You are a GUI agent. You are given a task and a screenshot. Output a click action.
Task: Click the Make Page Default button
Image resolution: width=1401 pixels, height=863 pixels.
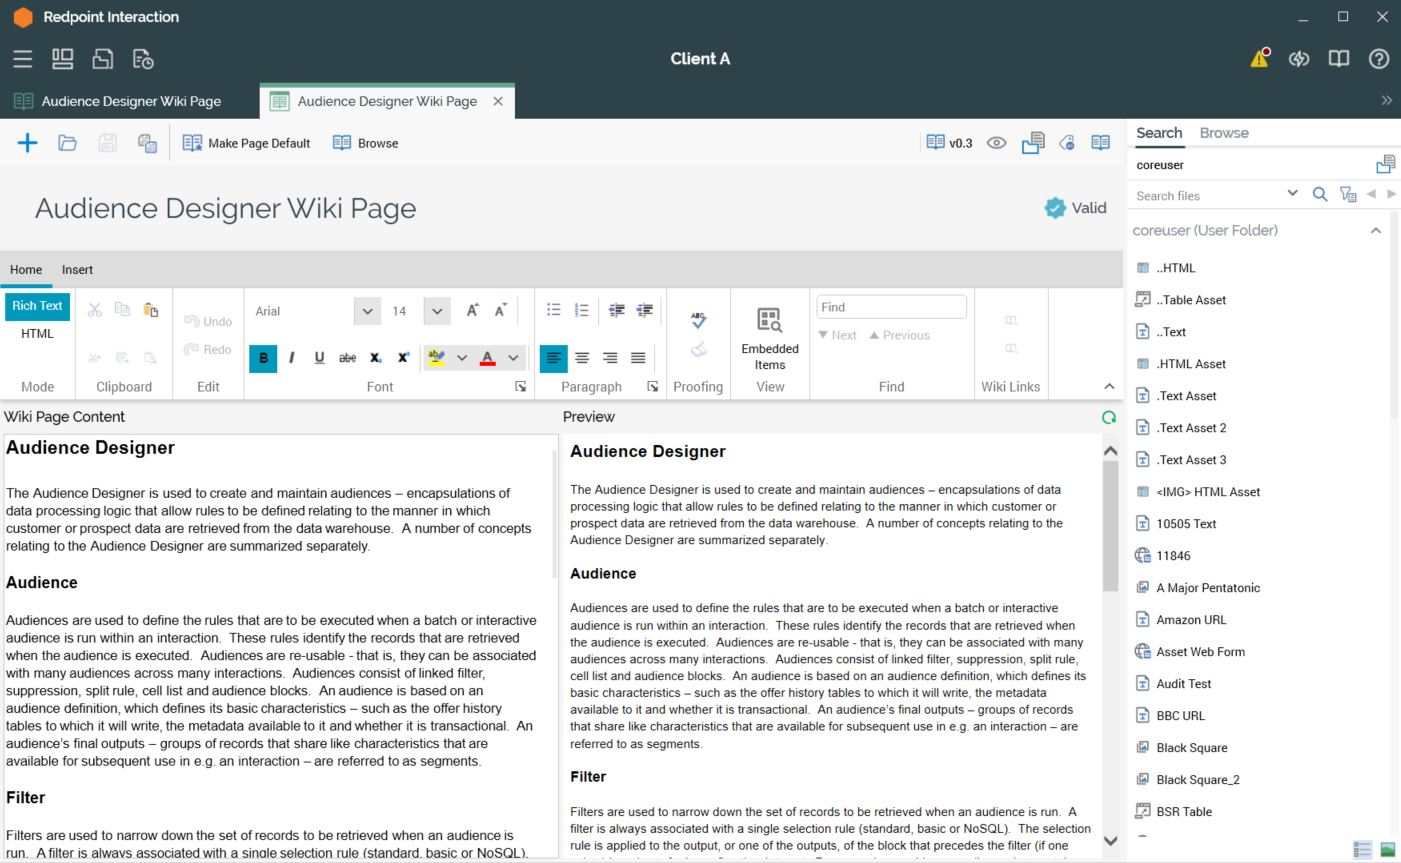(247, 143)
